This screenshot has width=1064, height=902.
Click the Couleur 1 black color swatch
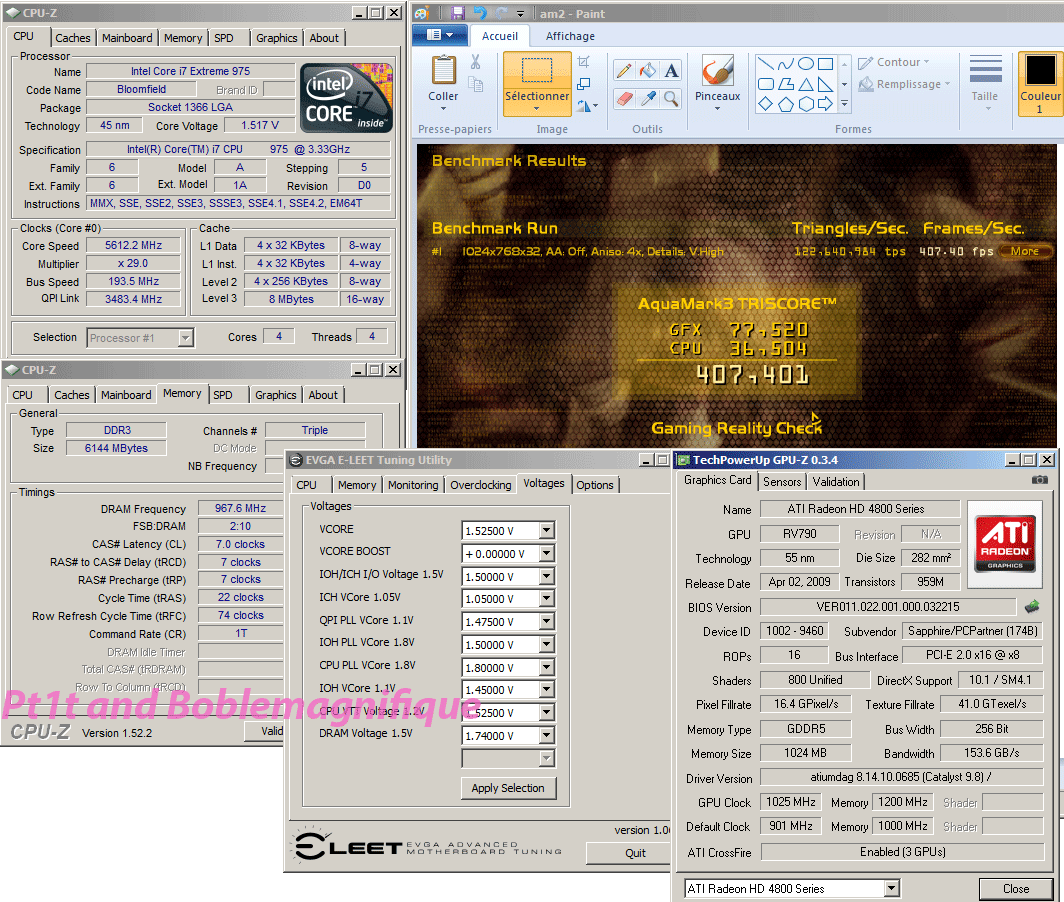click(x=1040, y=70)
